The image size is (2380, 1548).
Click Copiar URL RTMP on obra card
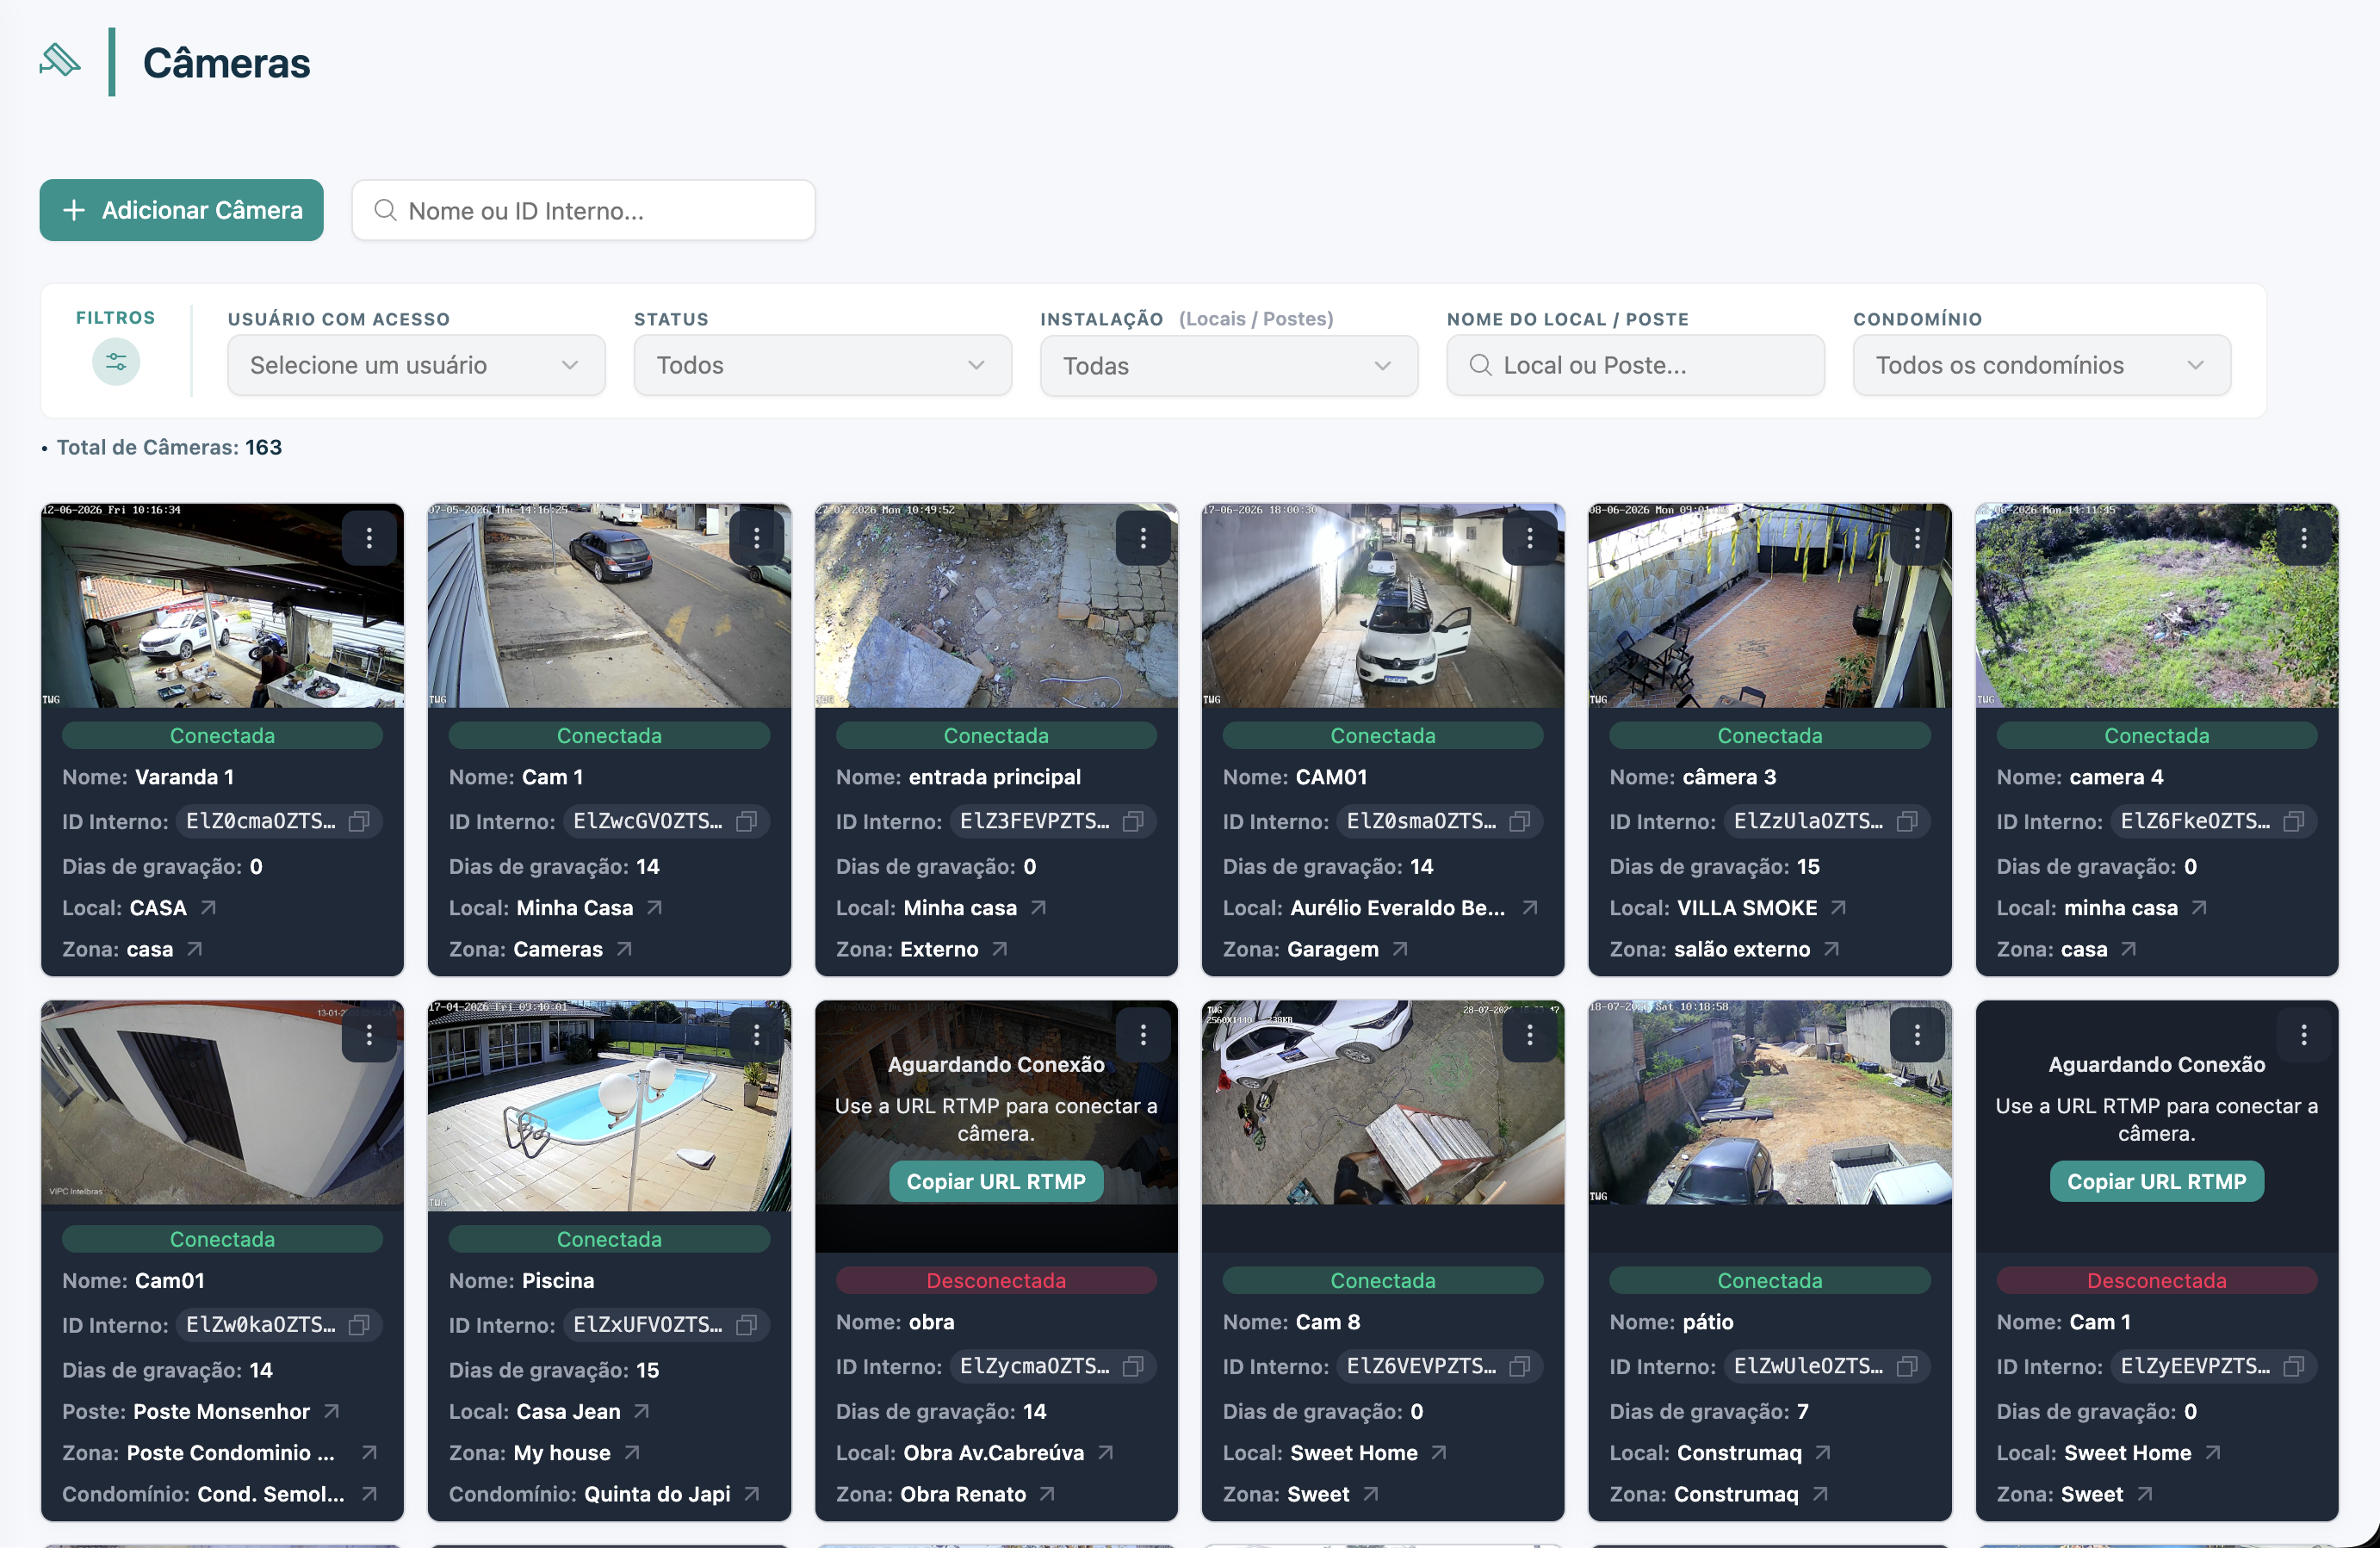tap(996, 1181)
